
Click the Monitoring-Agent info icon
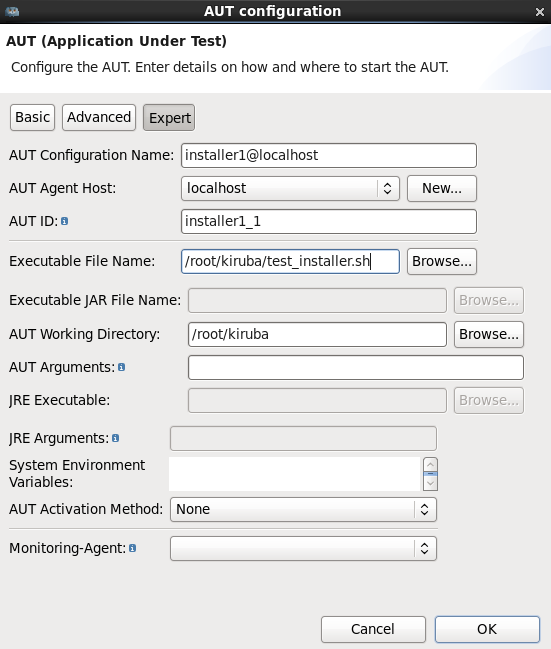[132, 548]
